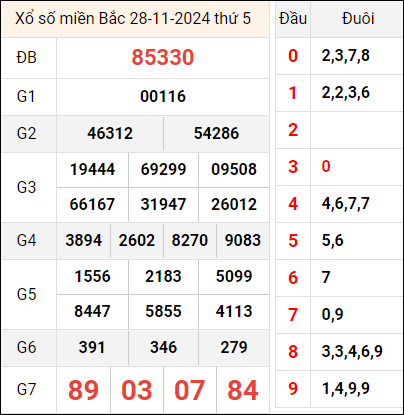Select head digit 8 in Đầu column

pyautogui.click(x=293, y=352)
